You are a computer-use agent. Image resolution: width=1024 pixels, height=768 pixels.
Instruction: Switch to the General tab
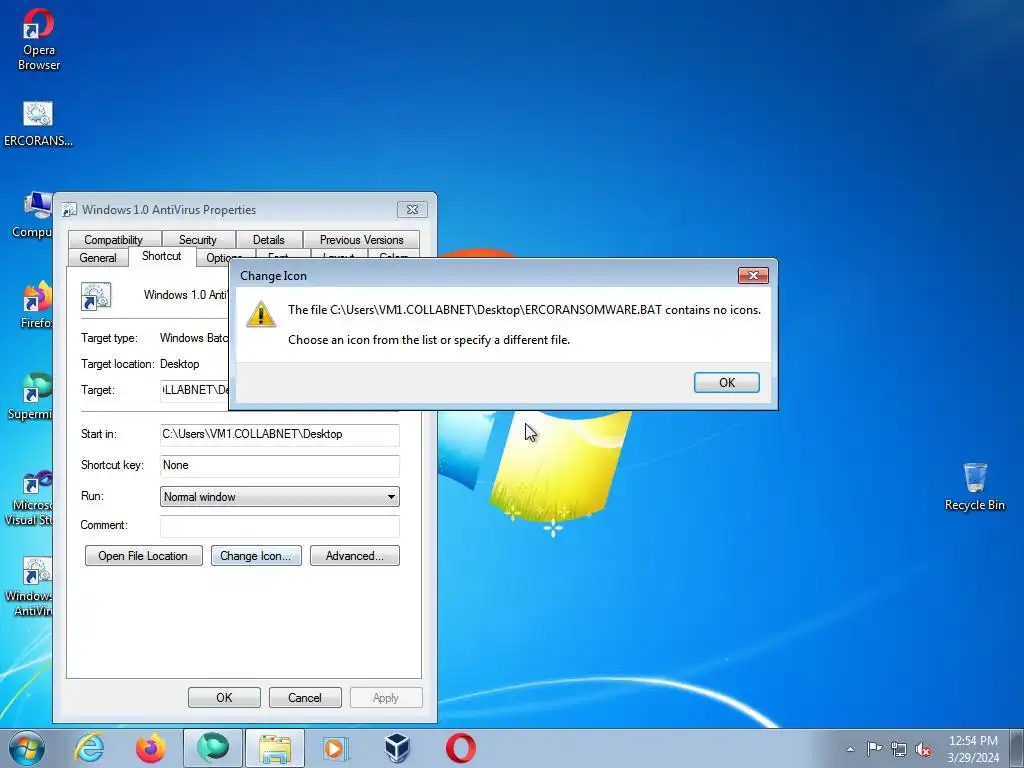point(98,258)
